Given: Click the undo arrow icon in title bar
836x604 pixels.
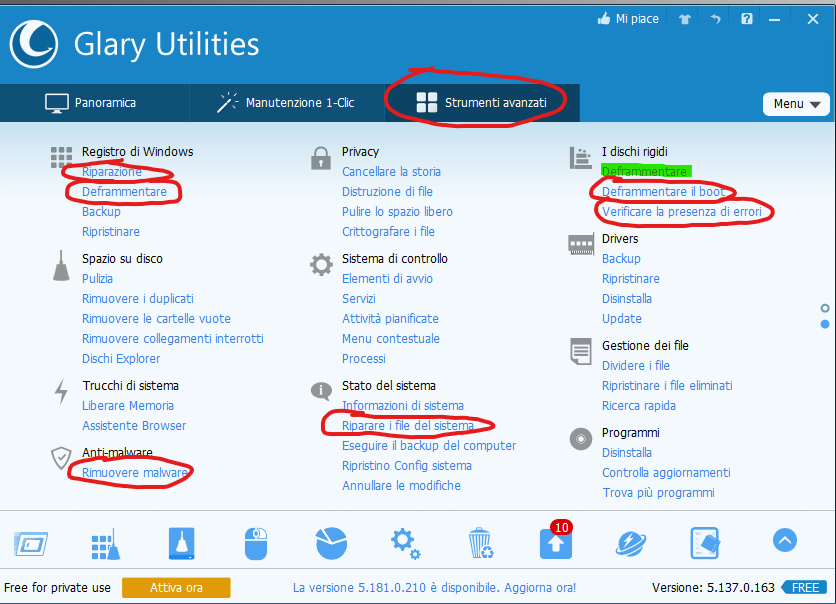Looking at the screenshot, I should (716, 19).
